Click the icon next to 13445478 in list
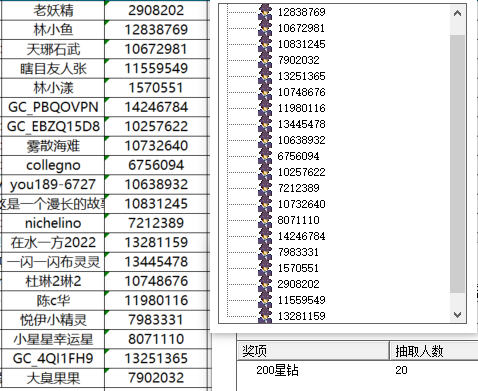478x391 pixels. tap(265, 124)
